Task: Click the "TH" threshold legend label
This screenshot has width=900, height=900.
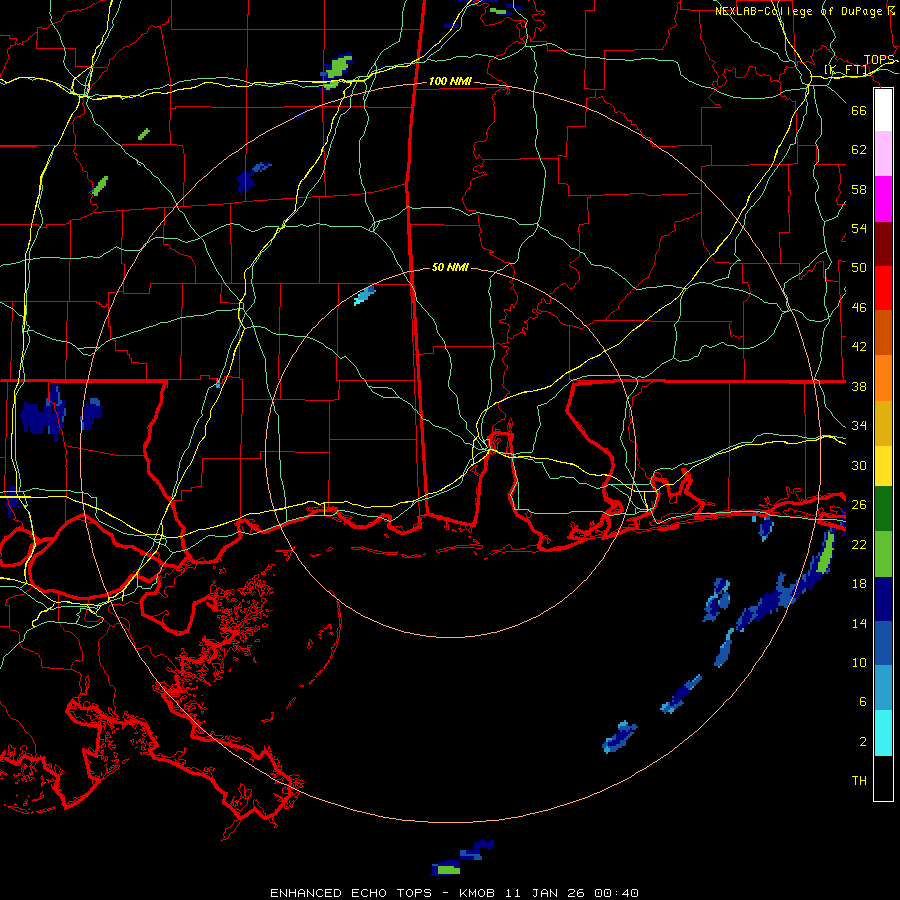Action: [x=859, y=781]
